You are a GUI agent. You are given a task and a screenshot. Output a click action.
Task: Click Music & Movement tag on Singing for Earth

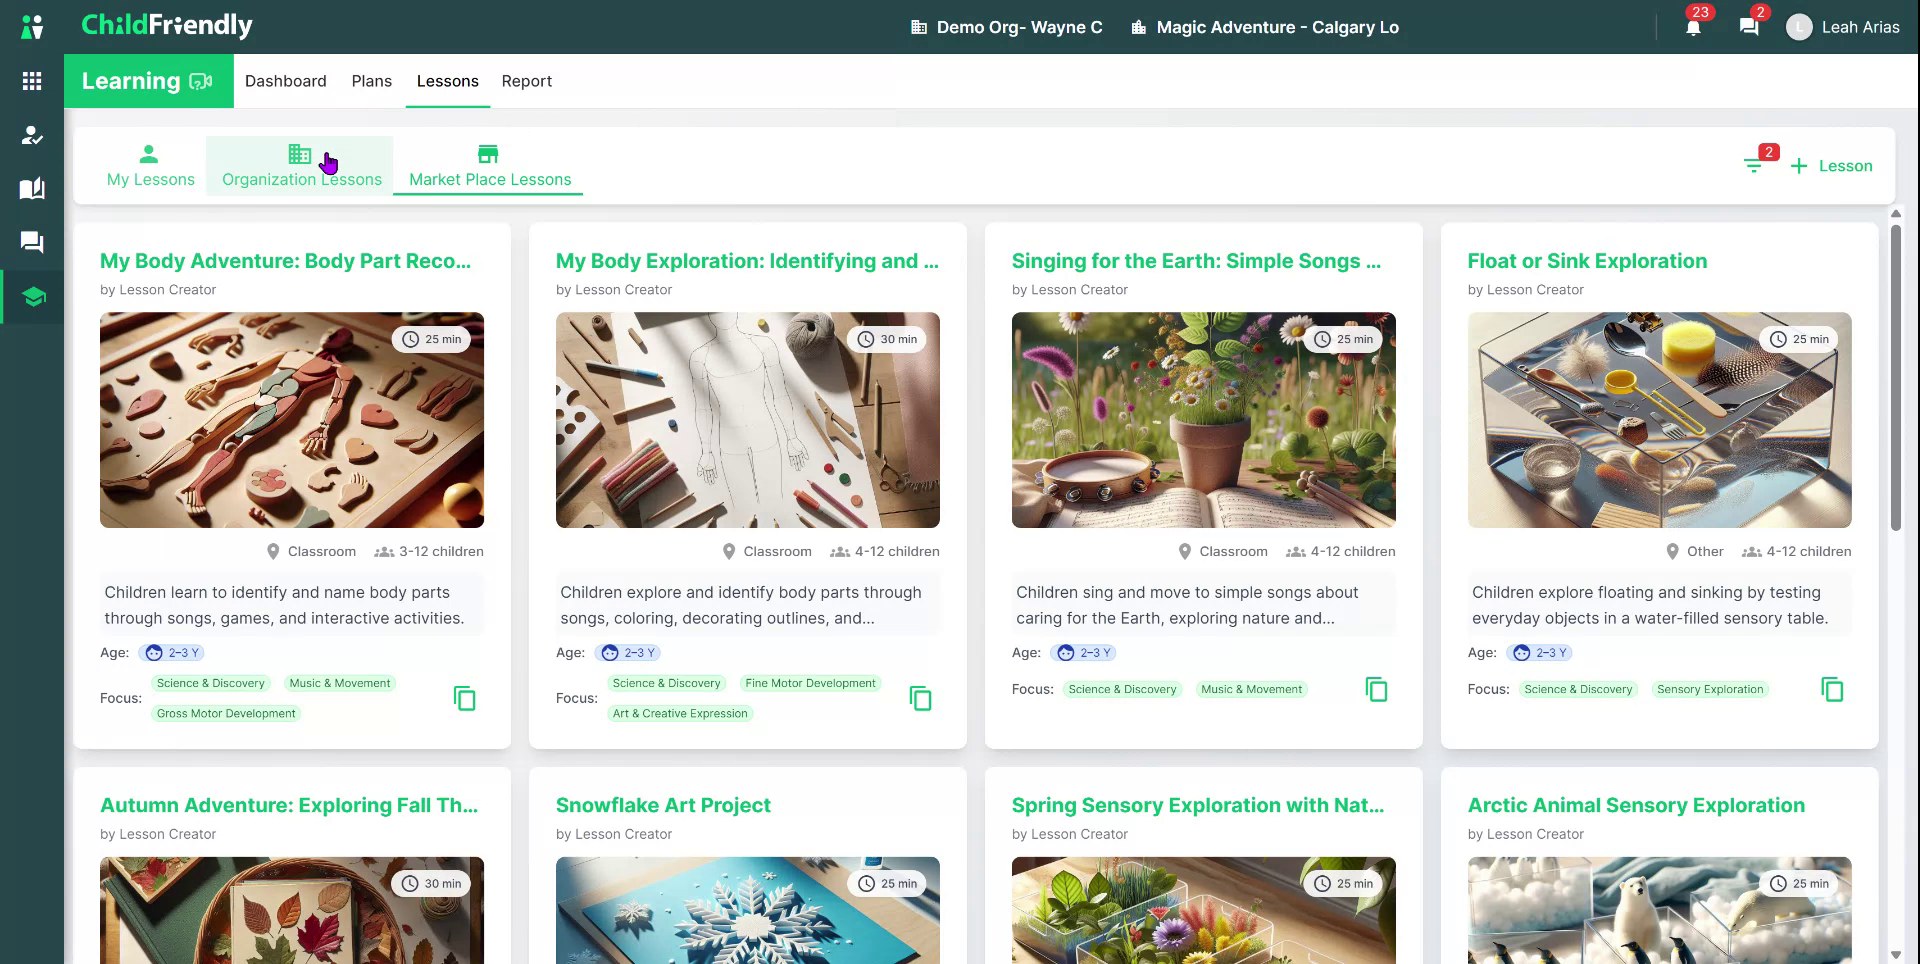click(1251, 690)
